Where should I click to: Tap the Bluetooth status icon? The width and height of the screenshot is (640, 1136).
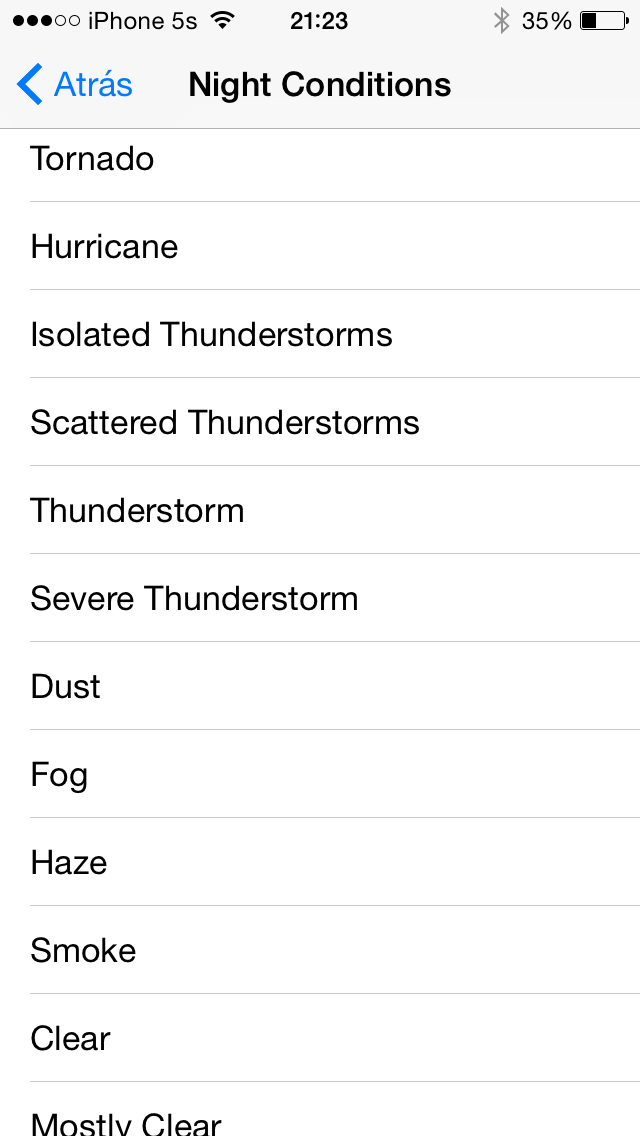click(x=501, y=20)
